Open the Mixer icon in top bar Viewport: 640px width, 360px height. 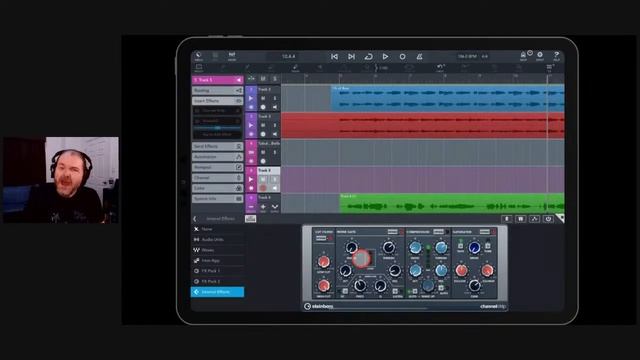click(x=232, y=56)
